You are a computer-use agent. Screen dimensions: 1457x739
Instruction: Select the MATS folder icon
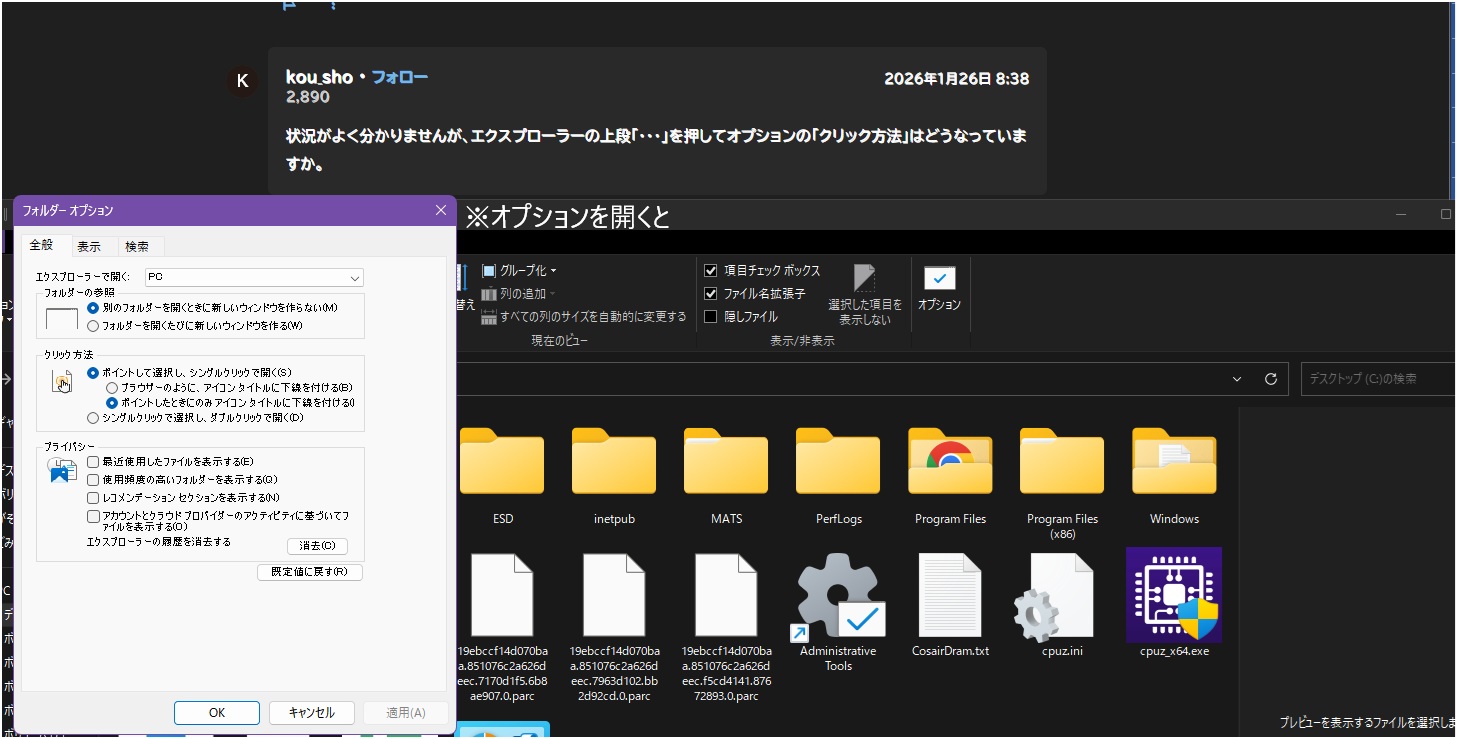point(726,462)
